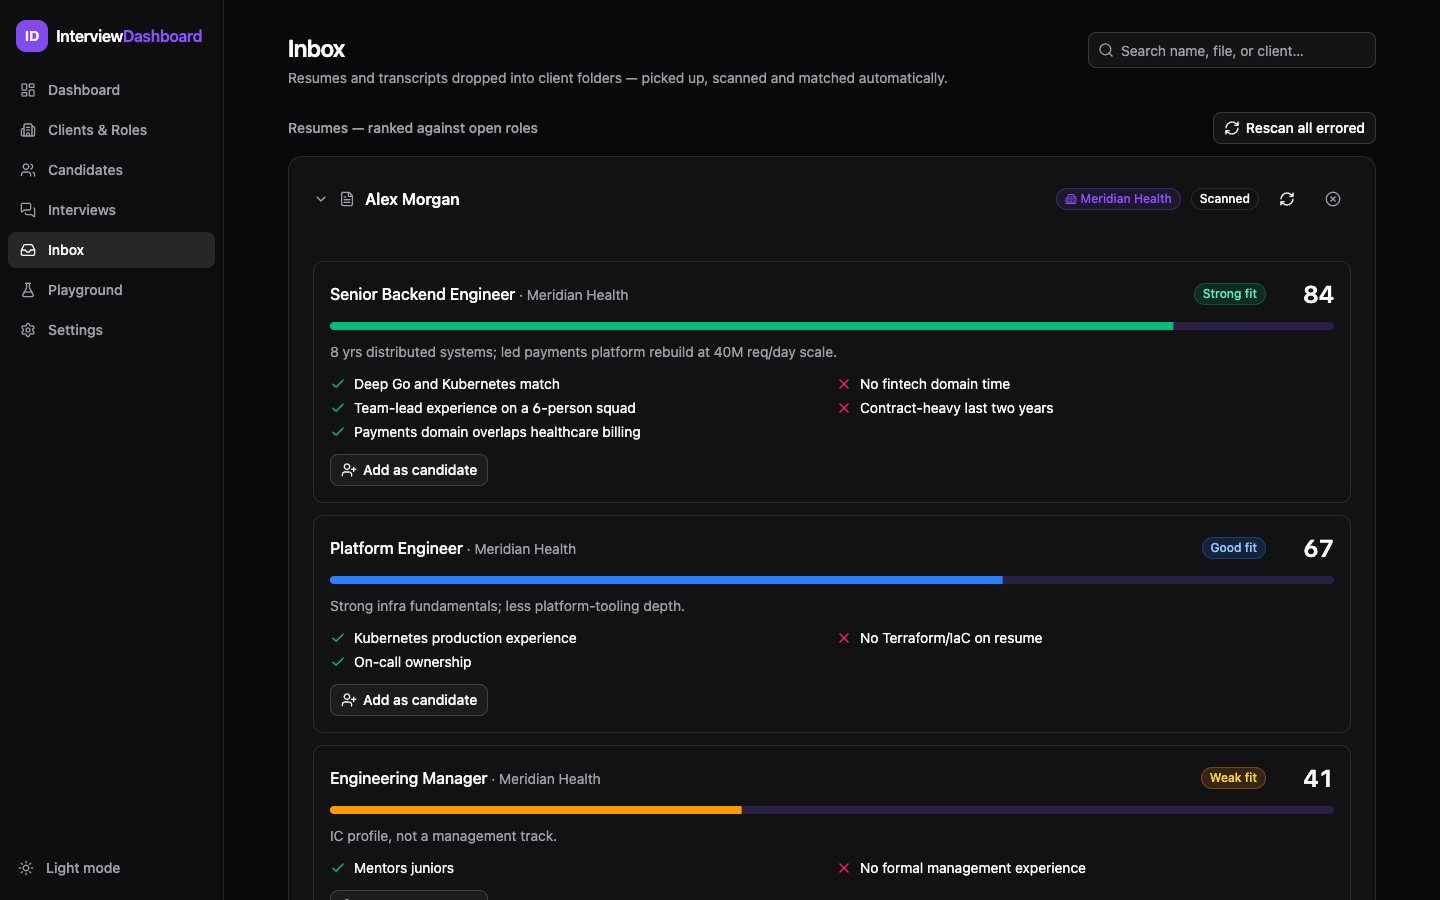Collapse the Alex Morgan resume card
The image size is (1440, 900).
[x=321, y=199]
